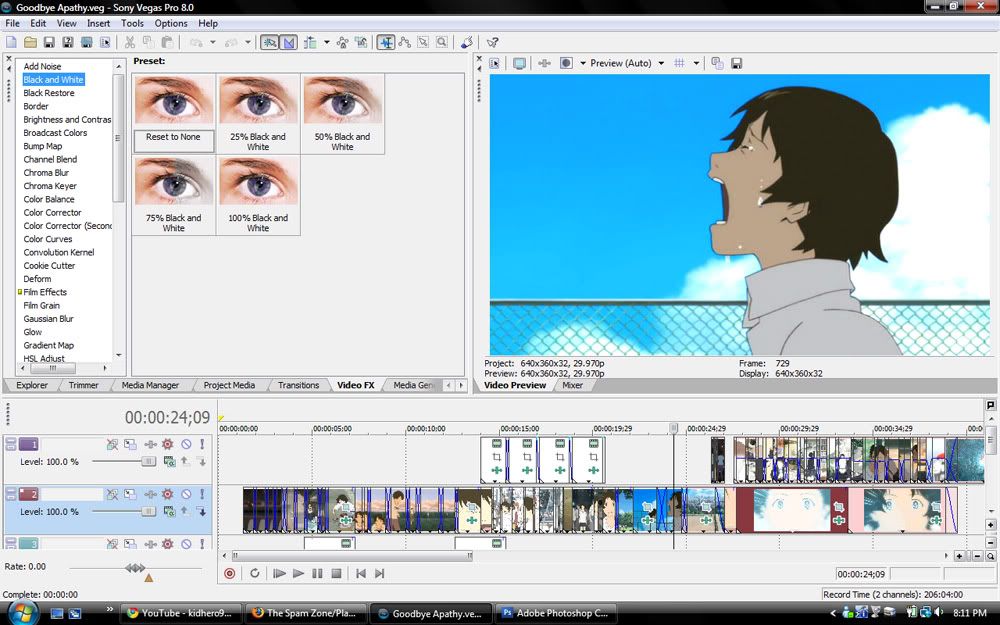This screenshot has width=1000, height=625.
Task: Toggle Enable Snapping toolbar button
Action: pos(270,43)
